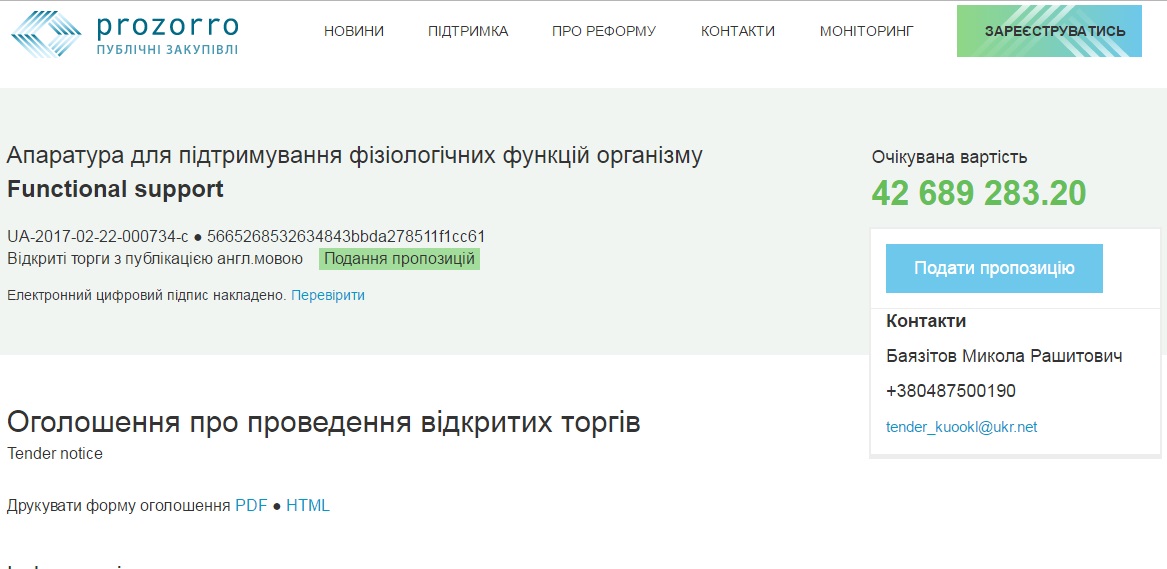Click the 'Functional support' bold title
This screenshot has height=569, width=1167.
115,189
